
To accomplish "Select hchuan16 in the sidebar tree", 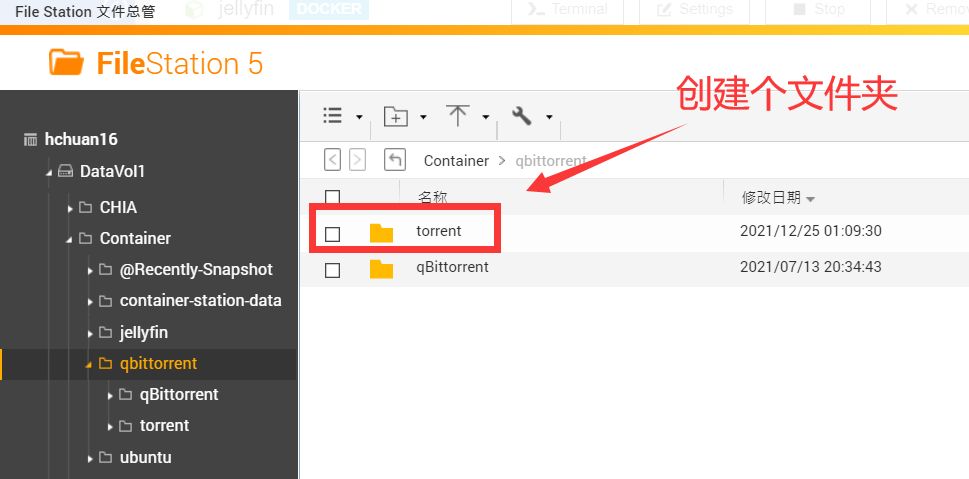I will tap(81, 140).
